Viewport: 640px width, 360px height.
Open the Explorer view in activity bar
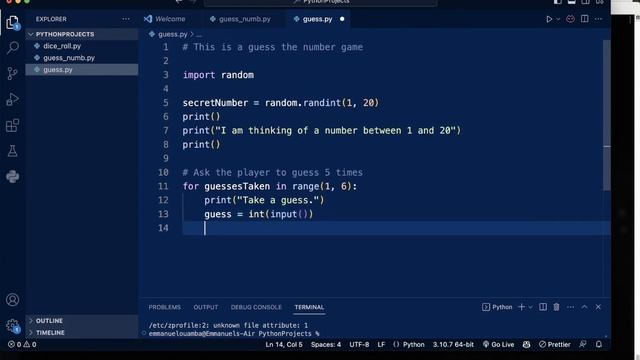point(12,22)
